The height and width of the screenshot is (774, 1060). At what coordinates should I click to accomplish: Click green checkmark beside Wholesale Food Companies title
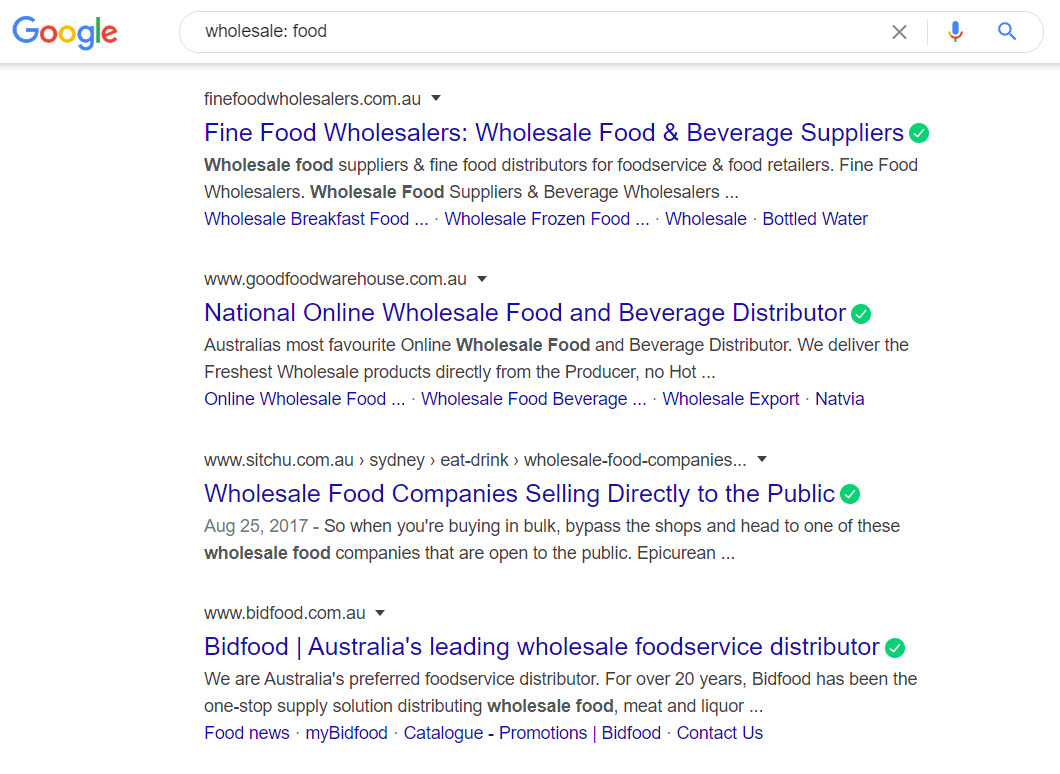(x=850, y=494)
